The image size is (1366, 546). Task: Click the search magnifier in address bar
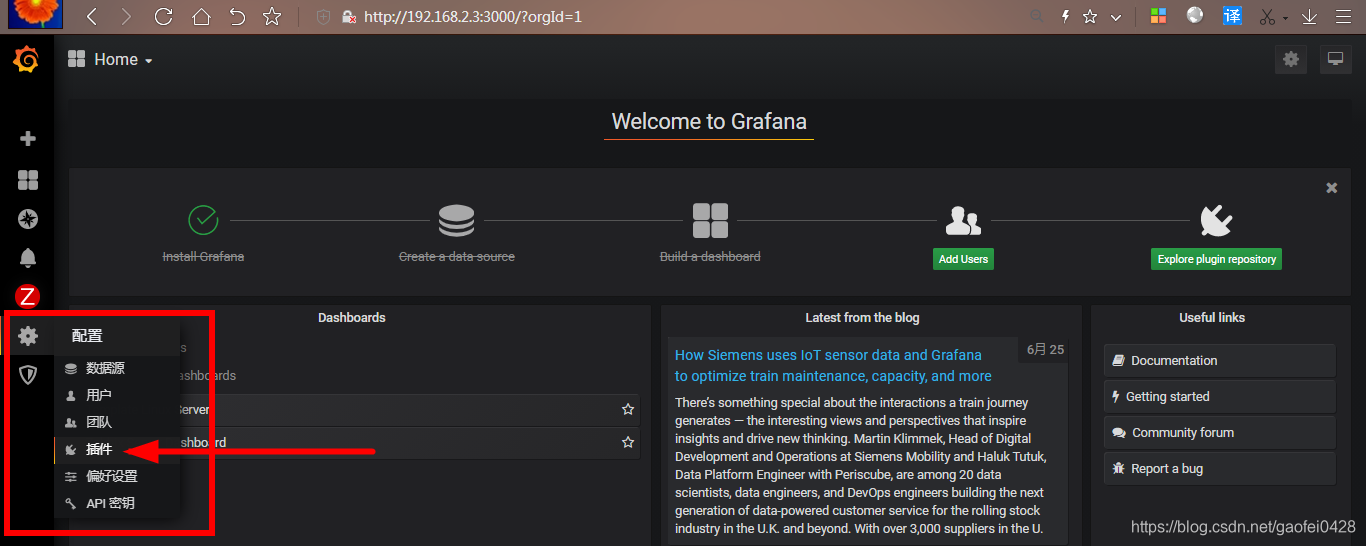1037,17
